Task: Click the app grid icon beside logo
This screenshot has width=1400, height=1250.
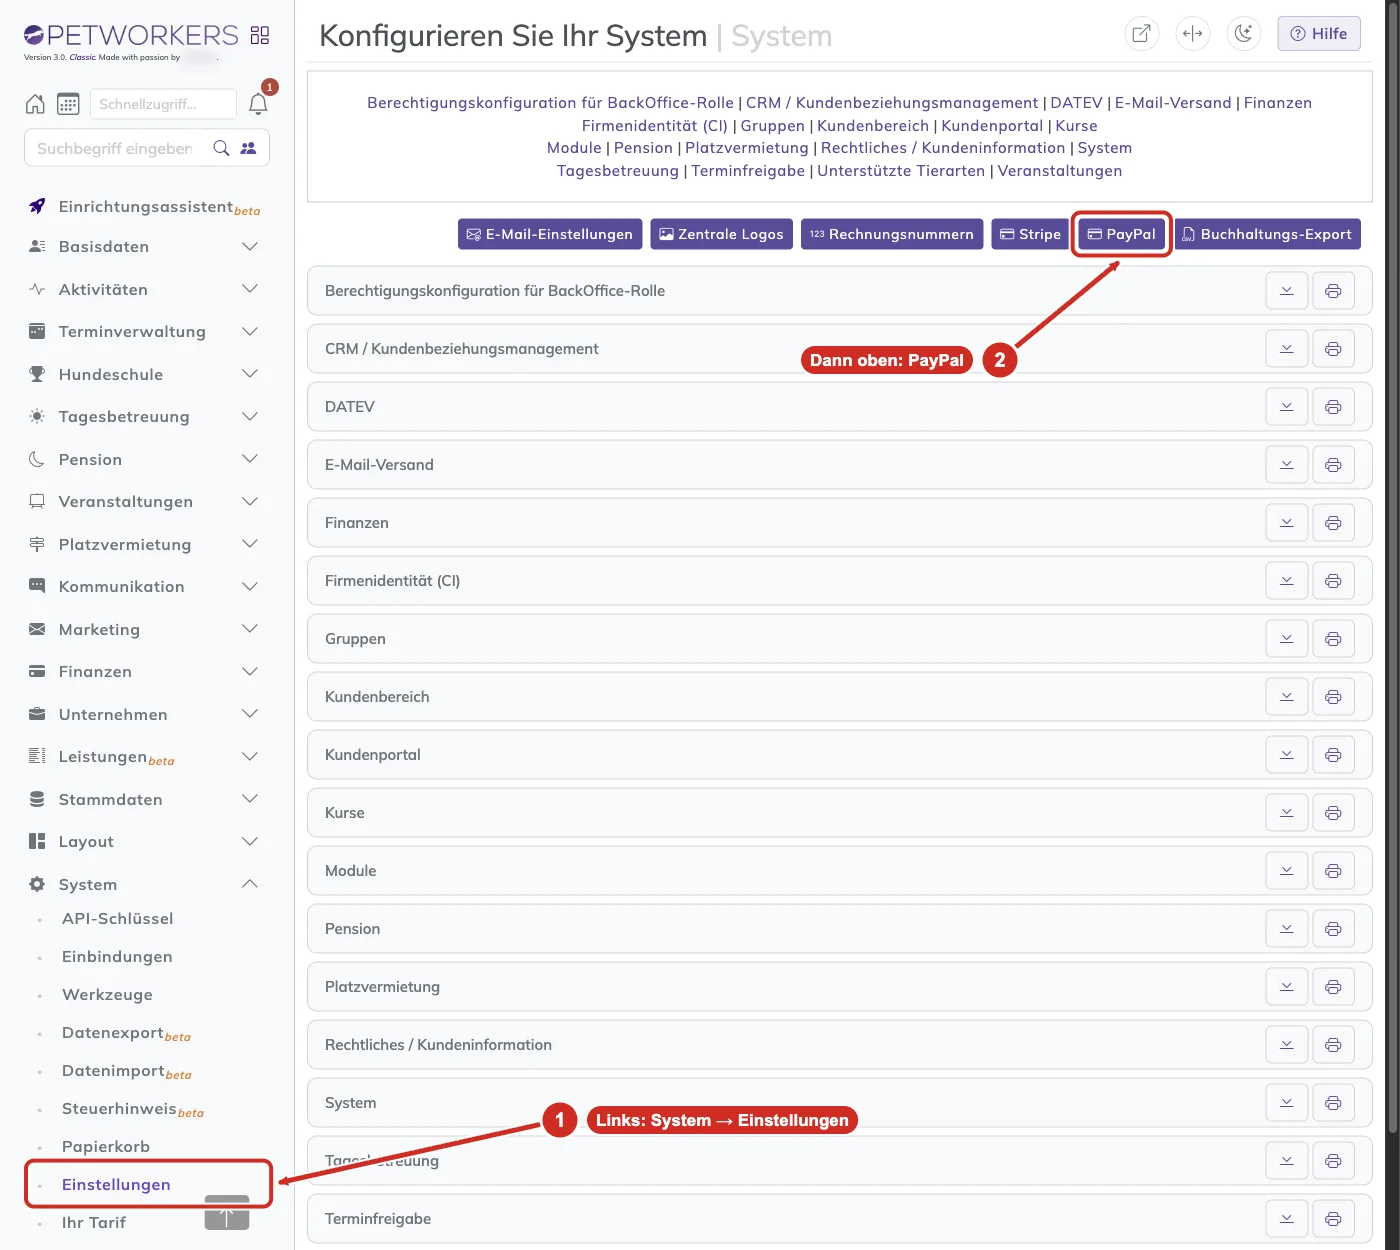Action: [260, 35]
